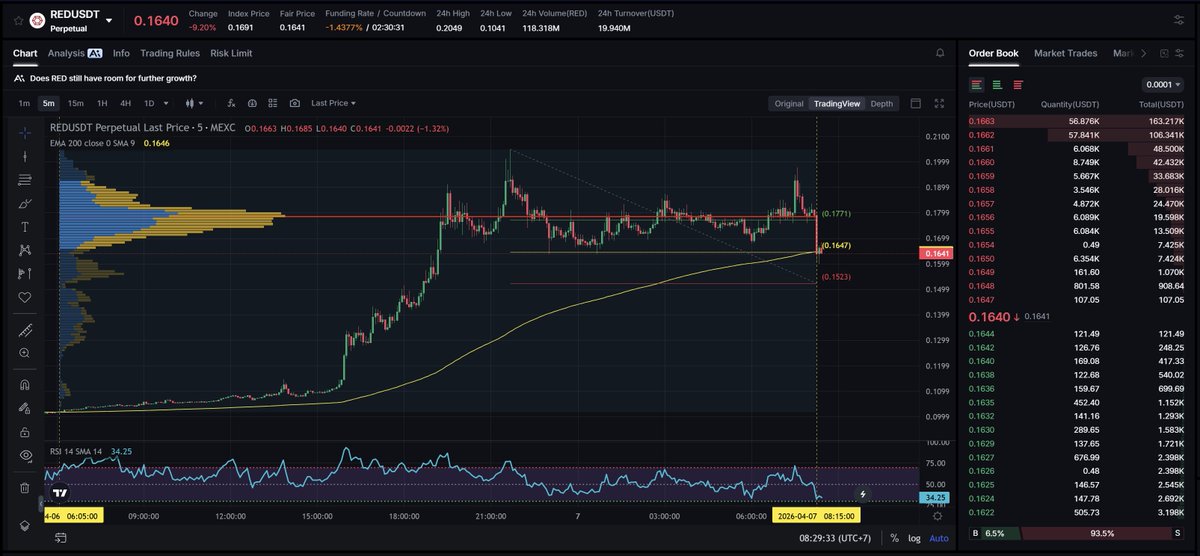Image resolution: width=1200 pixels, height=556 pixels.
Task: Open the forecasting and position tools
Action: [x=25, y=273]
